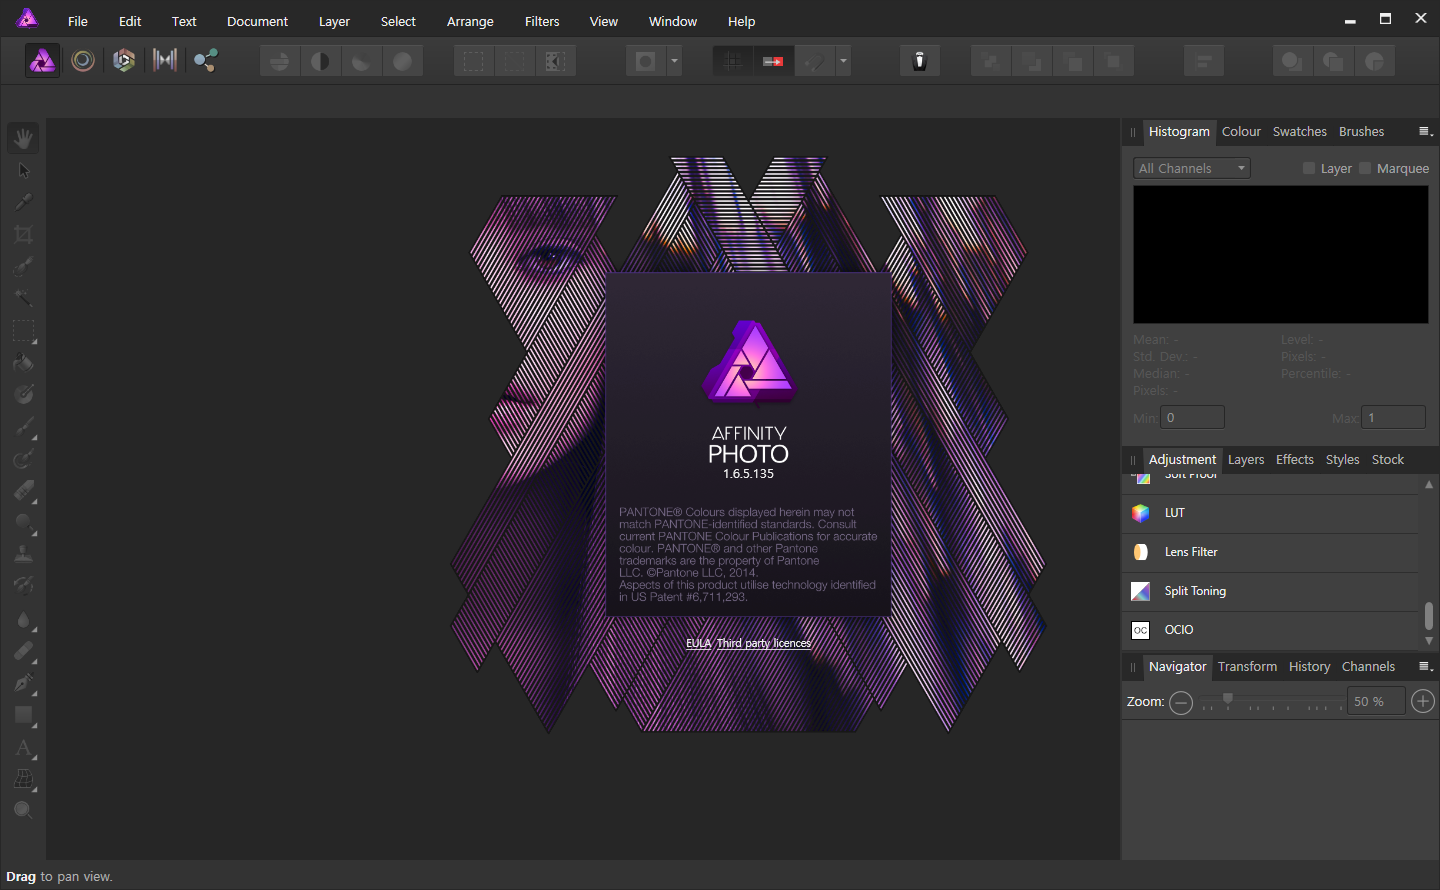
Task: Select the Artistic Text tool
Action: point(24,747)
